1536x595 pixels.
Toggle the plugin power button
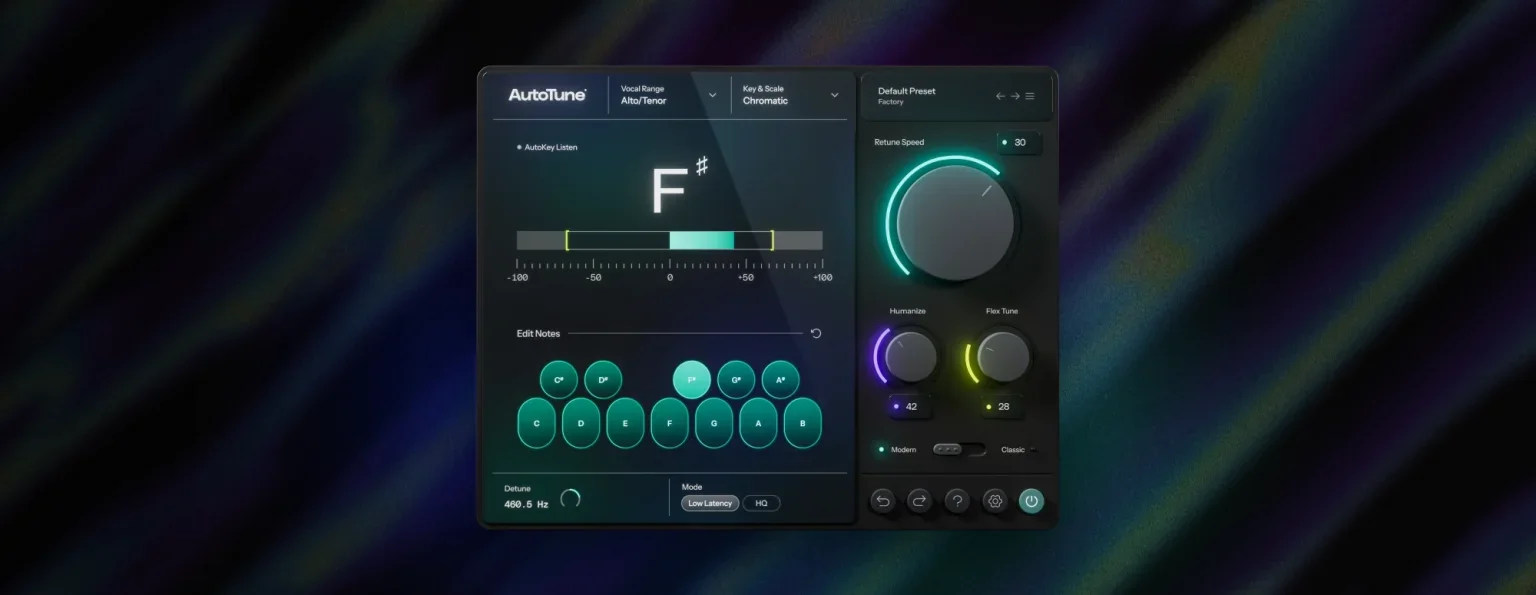click(x=1031, y=501)
